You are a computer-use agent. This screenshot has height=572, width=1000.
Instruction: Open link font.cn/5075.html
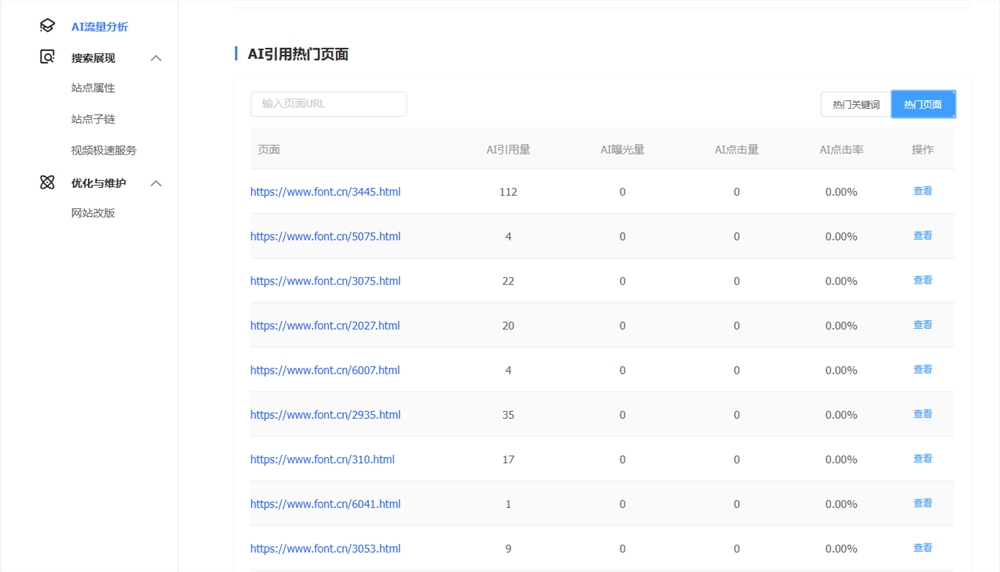coord(325,237)
